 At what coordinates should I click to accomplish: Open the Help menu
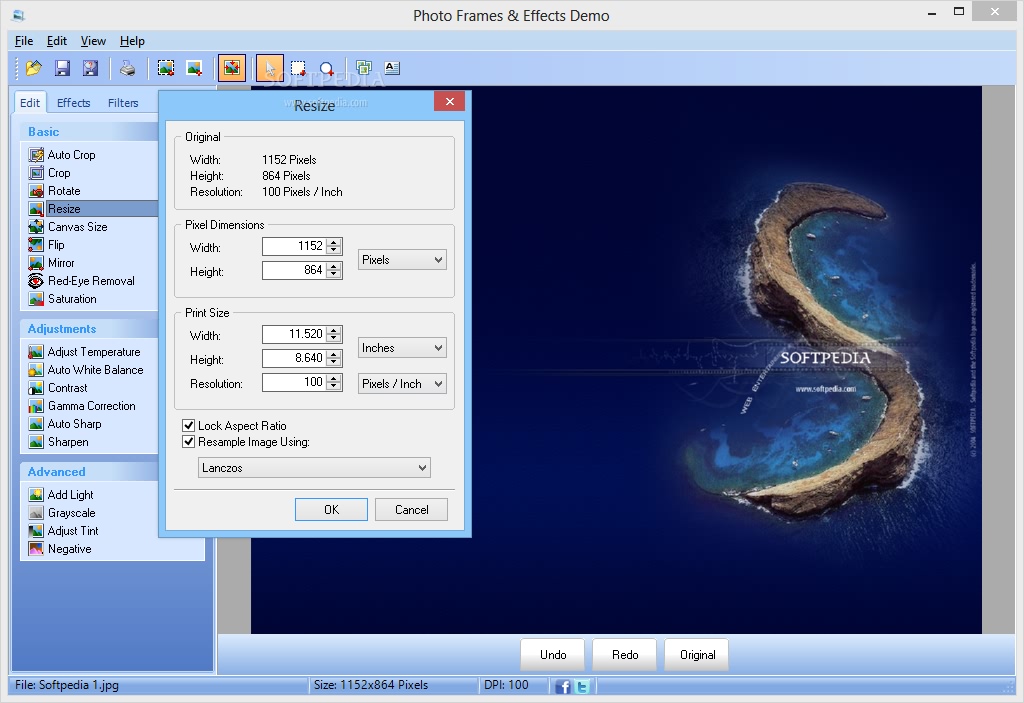click(x=132, y=41)
